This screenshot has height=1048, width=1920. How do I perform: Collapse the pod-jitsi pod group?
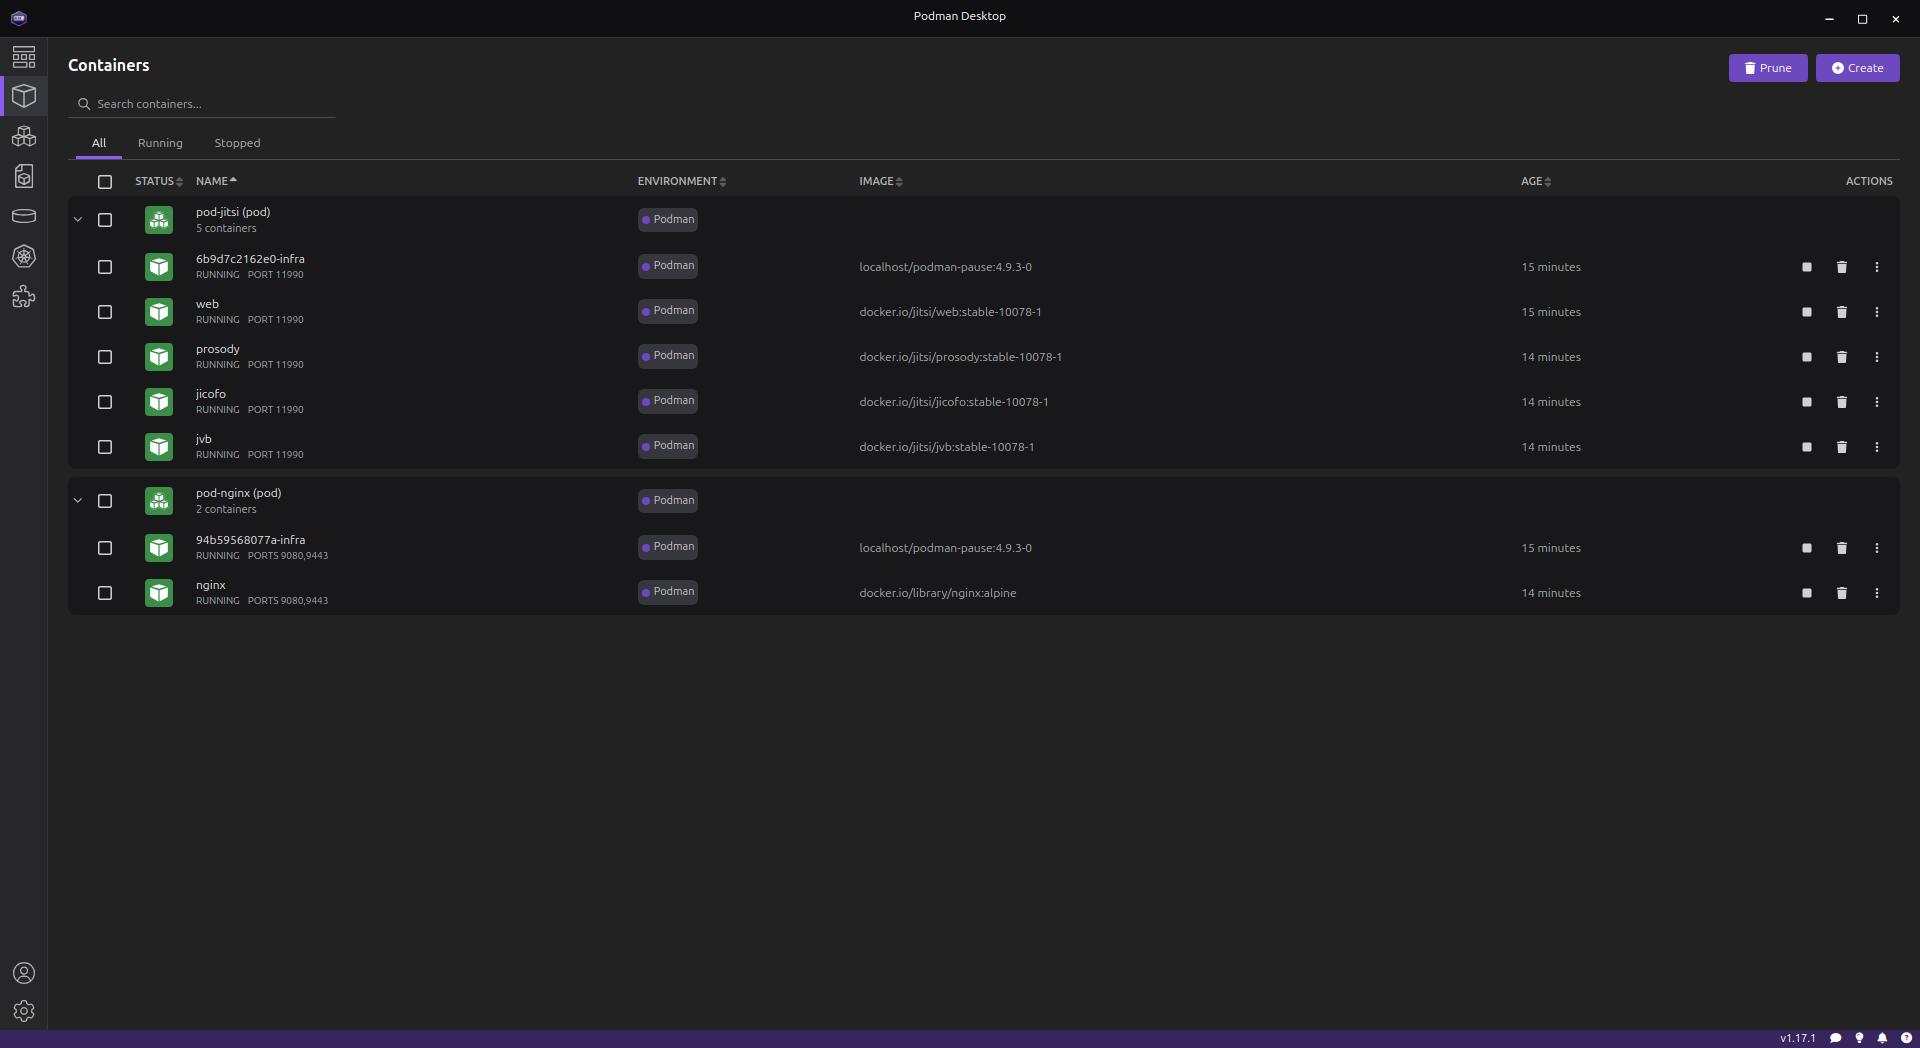pos(78,220)
